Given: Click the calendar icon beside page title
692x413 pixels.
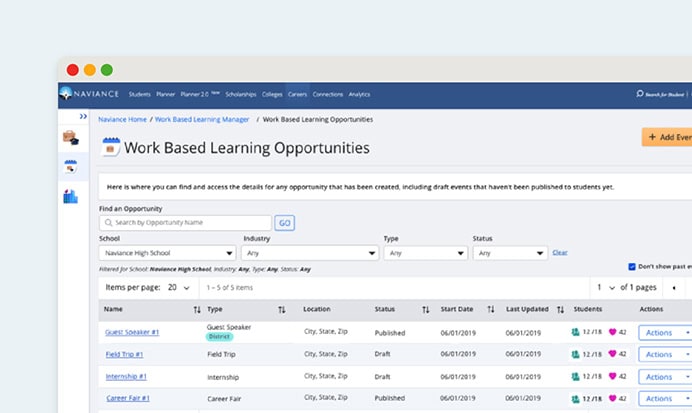Looking at the screenshot, I should click(111, 147).
